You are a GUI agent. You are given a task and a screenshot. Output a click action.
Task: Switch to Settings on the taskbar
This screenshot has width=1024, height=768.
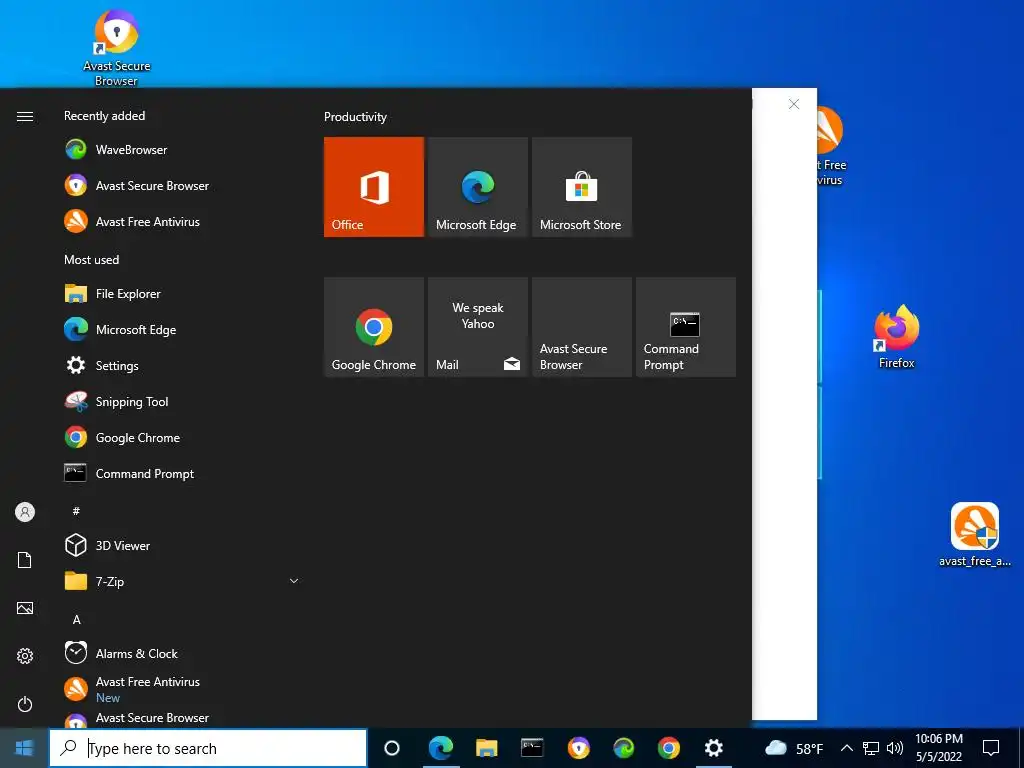coord(714,748)
